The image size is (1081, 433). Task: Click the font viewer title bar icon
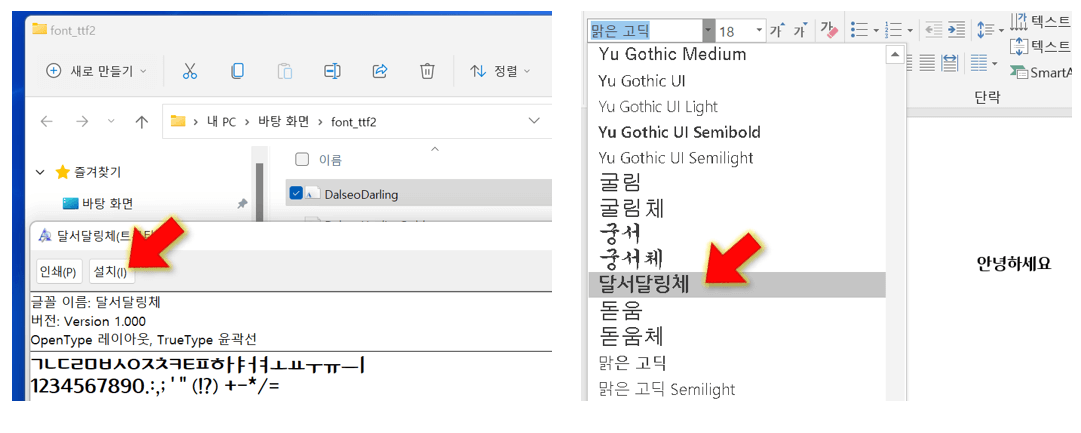pos(46,236)
